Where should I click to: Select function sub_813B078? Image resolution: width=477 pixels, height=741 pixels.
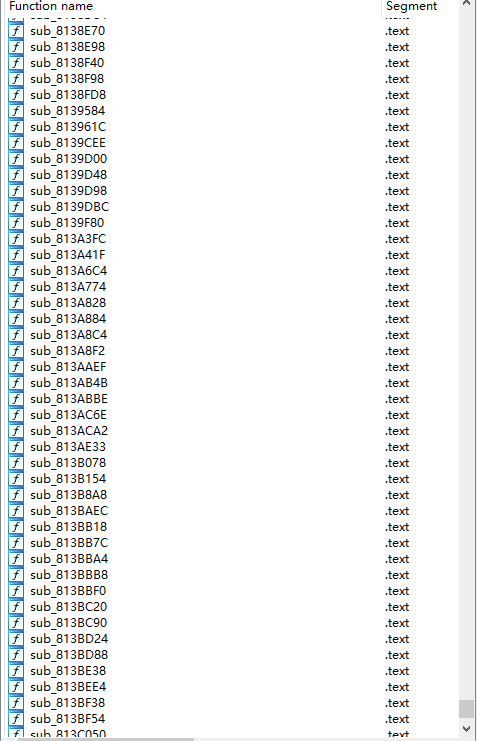[x=68, y=463]
